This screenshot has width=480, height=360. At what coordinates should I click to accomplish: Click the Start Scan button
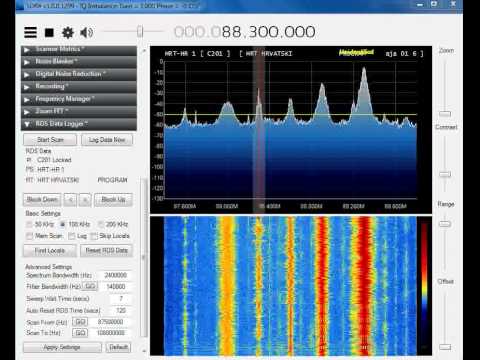click(50, 140)
